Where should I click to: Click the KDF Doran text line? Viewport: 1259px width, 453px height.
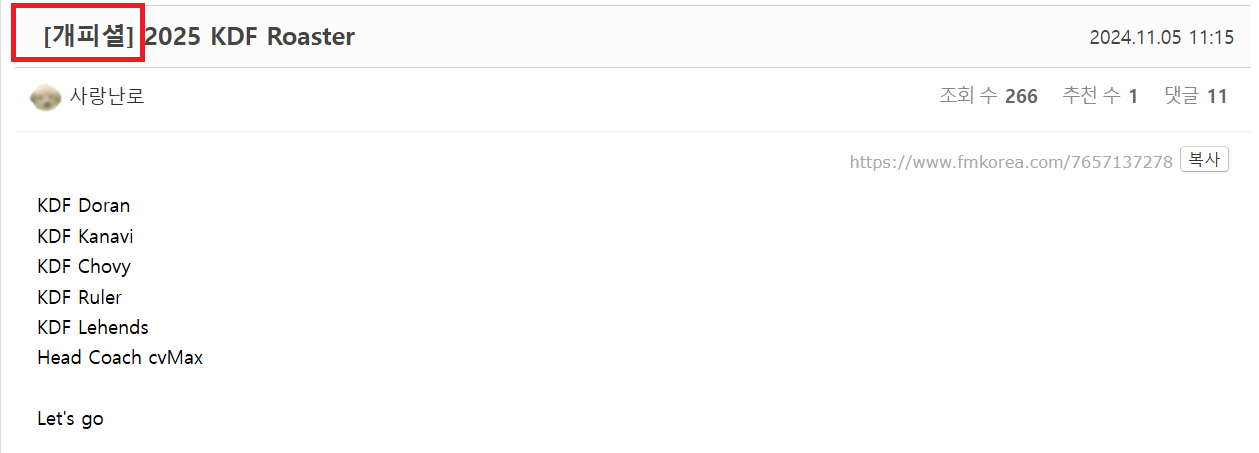83,206
